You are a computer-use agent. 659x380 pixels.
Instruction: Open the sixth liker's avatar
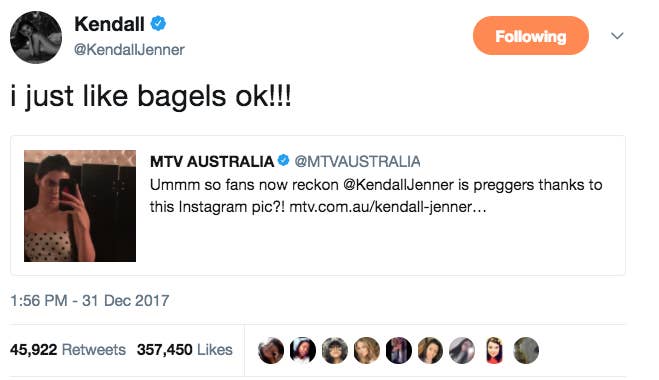click(430, 350)
